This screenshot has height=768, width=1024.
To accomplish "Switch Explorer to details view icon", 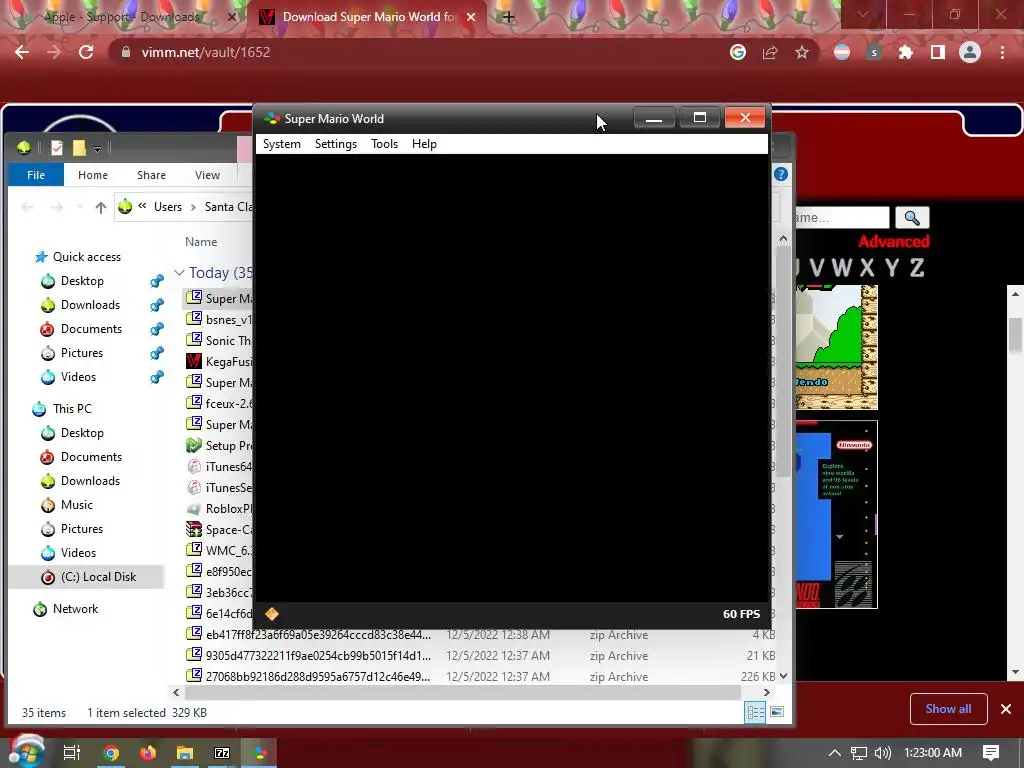I will pyautogui.click(x=755, y=712).
